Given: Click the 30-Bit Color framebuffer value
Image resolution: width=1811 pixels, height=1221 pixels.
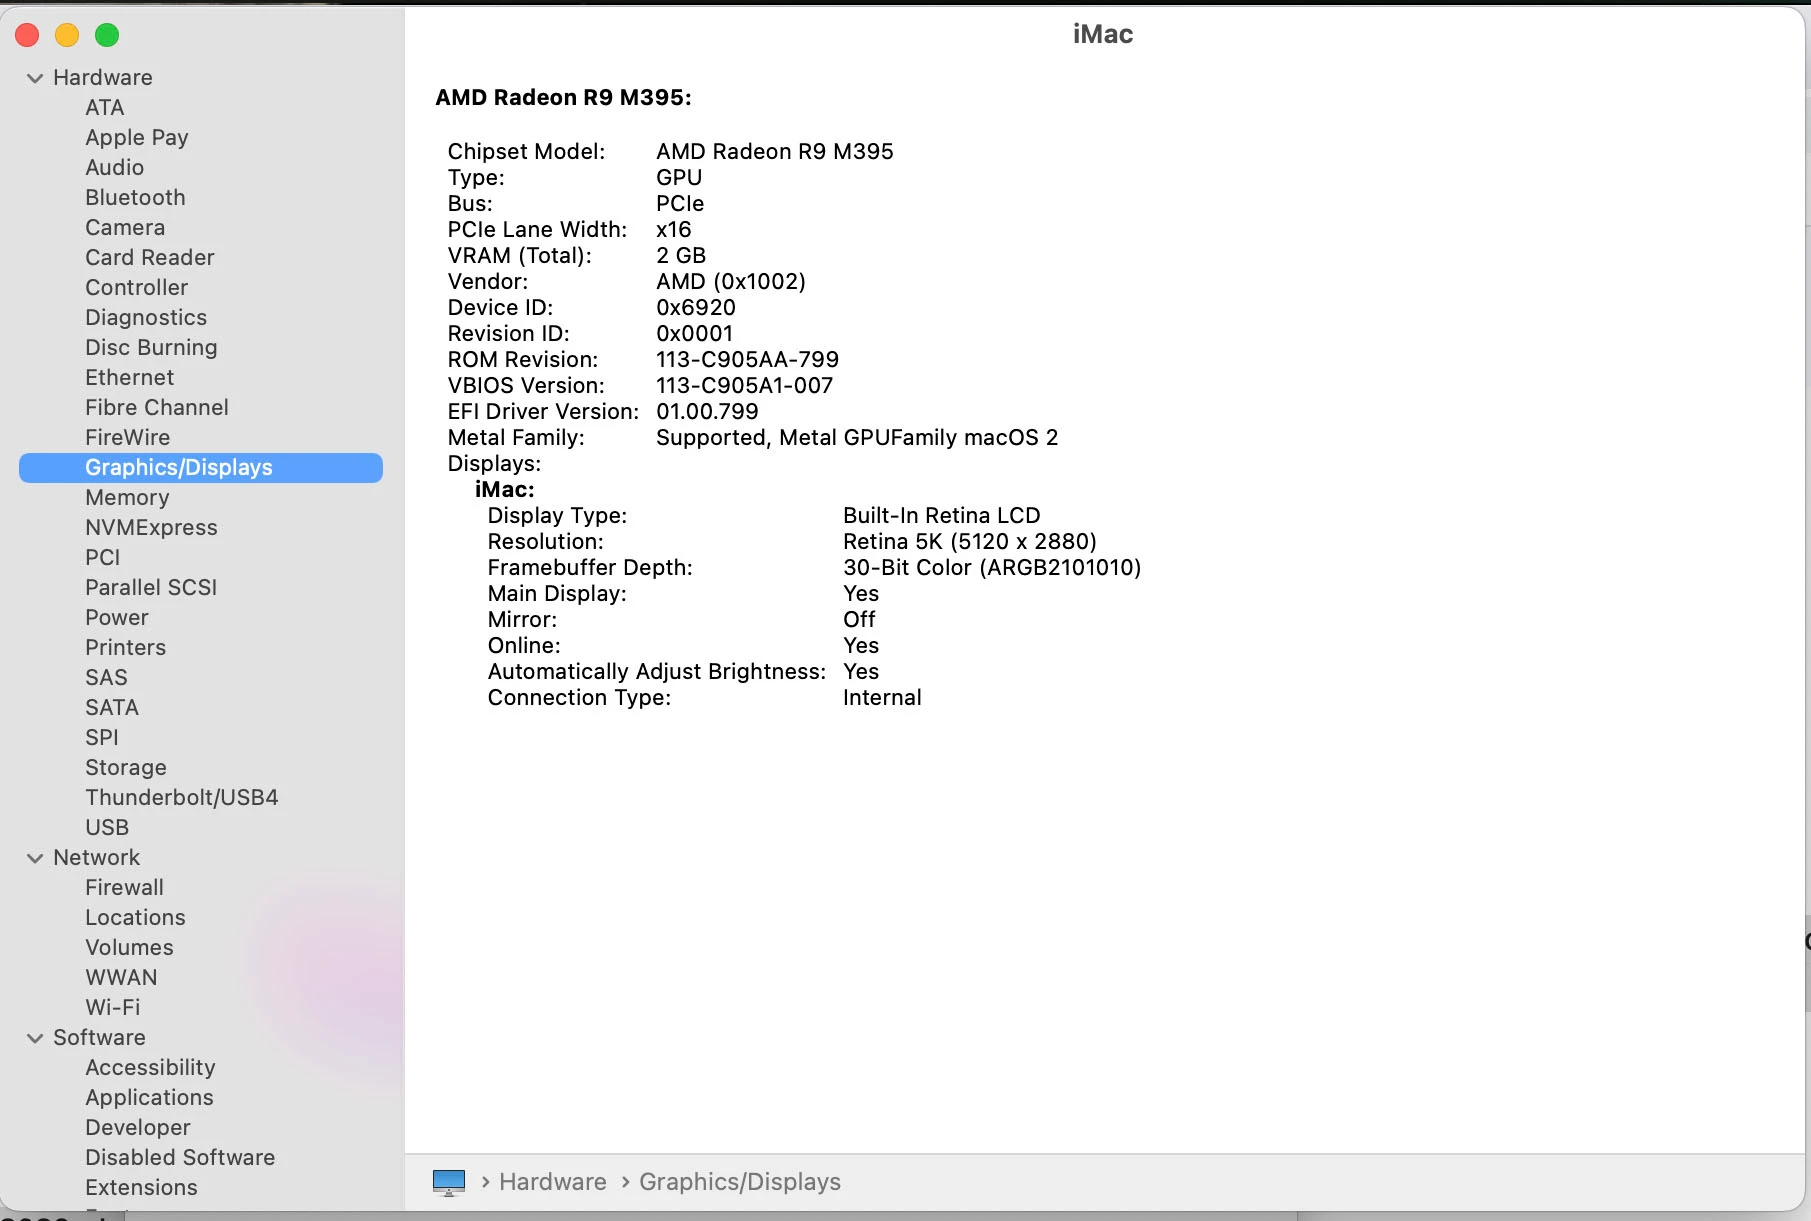Looking at the screenshot, I should pos(992,567).
